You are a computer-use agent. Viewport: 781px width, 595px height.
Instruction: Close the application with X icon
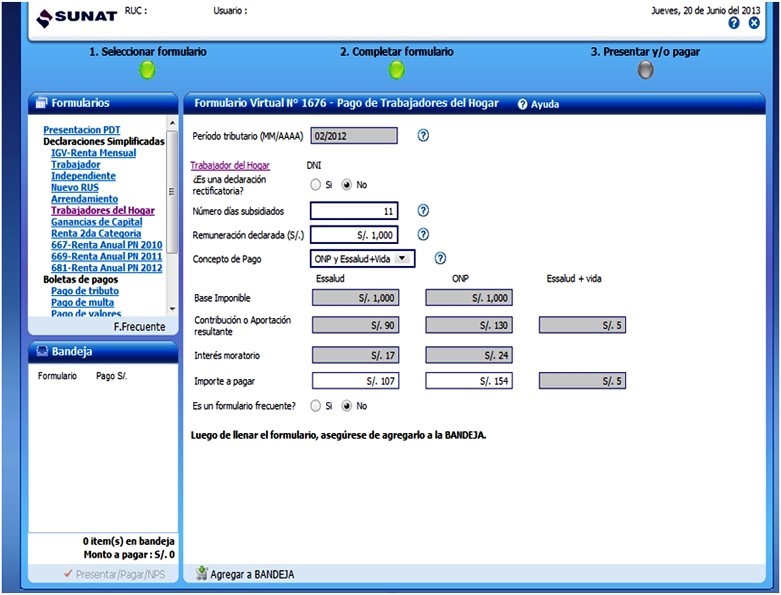(754, 23)
